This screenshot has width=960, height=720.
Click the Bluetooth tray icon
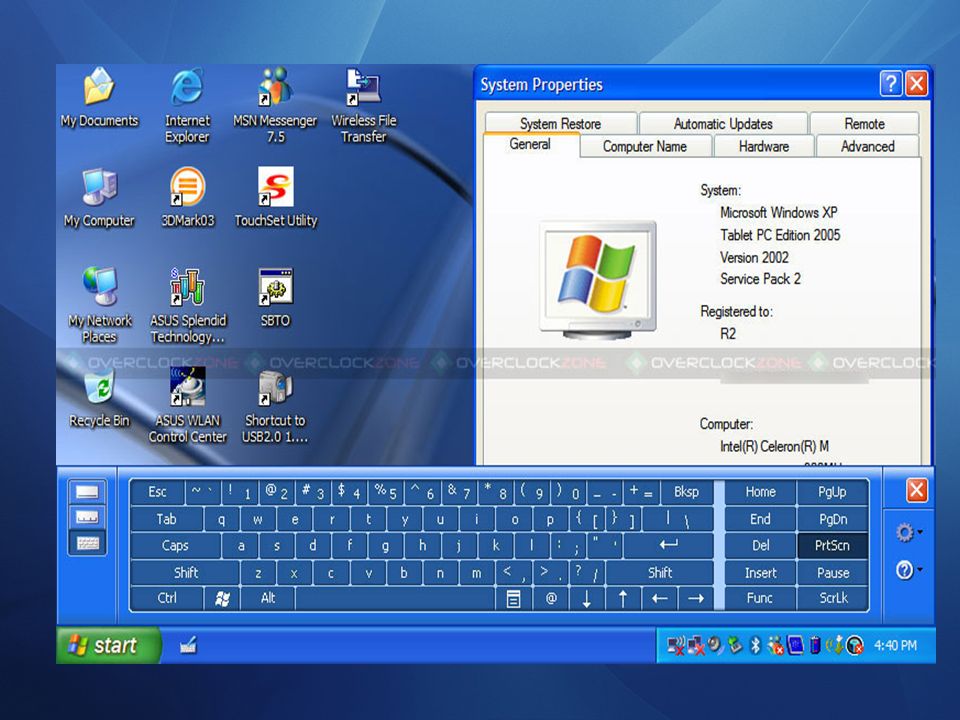[x=756, y=645]
